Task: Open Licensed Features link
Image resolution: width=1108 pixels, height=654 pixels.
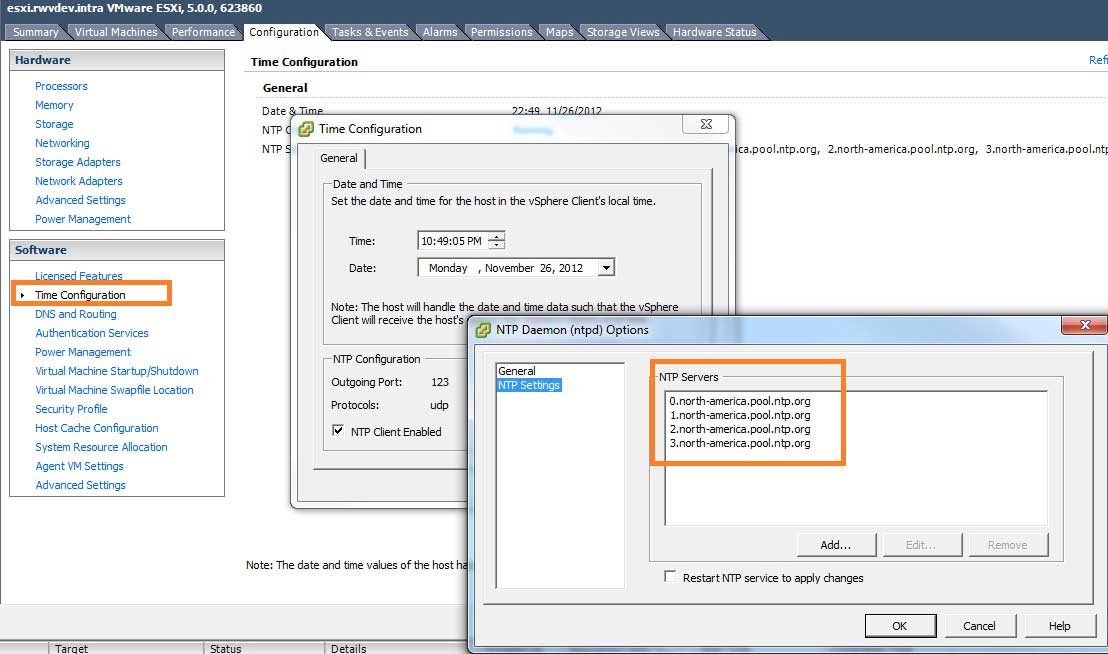Action: click(x=79, y=276)
